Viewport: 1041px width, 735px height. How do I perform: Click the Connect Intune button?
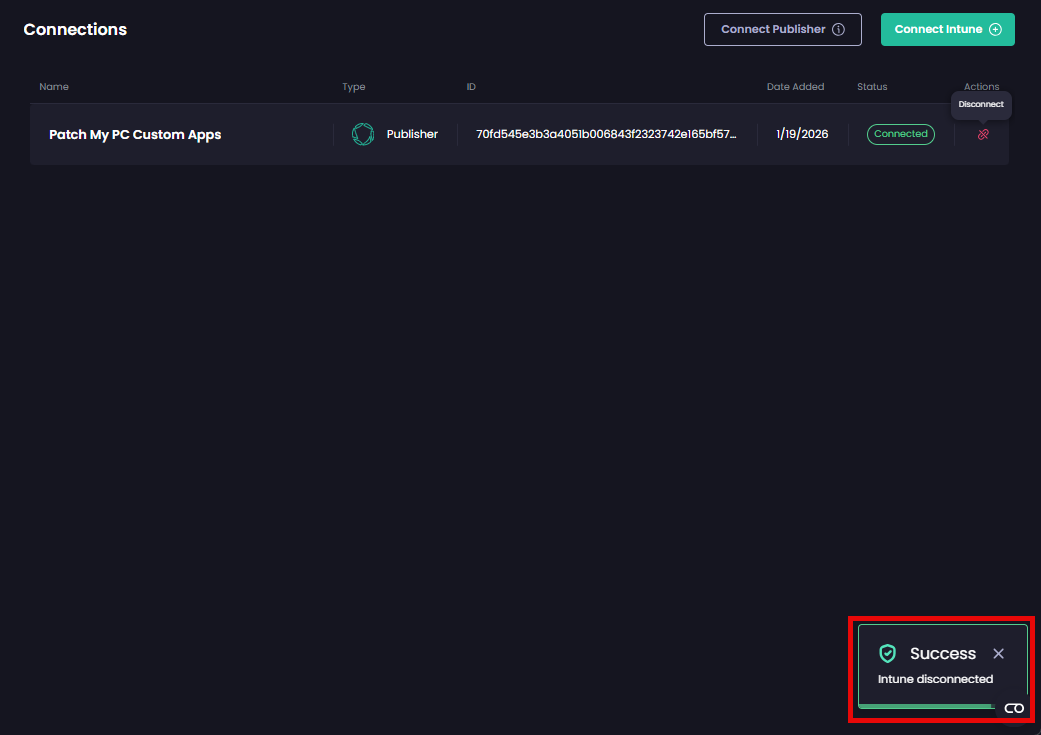(947, 29)
